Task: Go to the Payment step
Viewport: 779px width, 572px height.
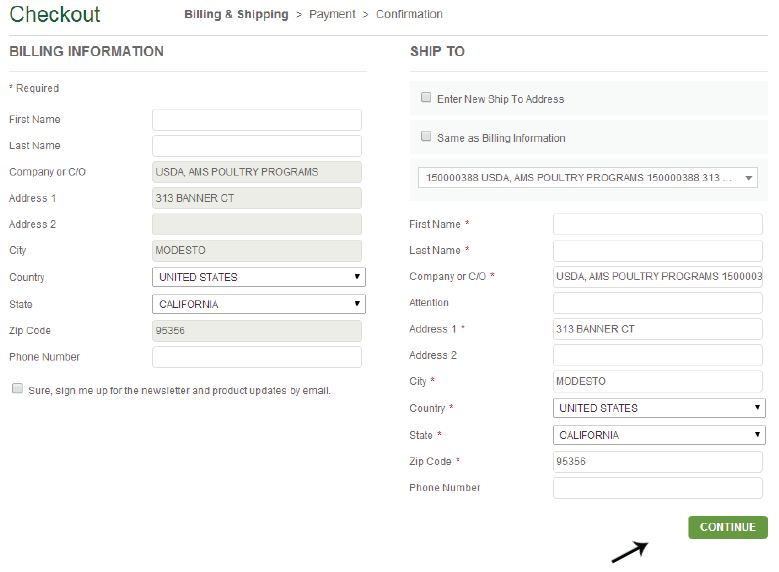Action: [x=332, y=14]
